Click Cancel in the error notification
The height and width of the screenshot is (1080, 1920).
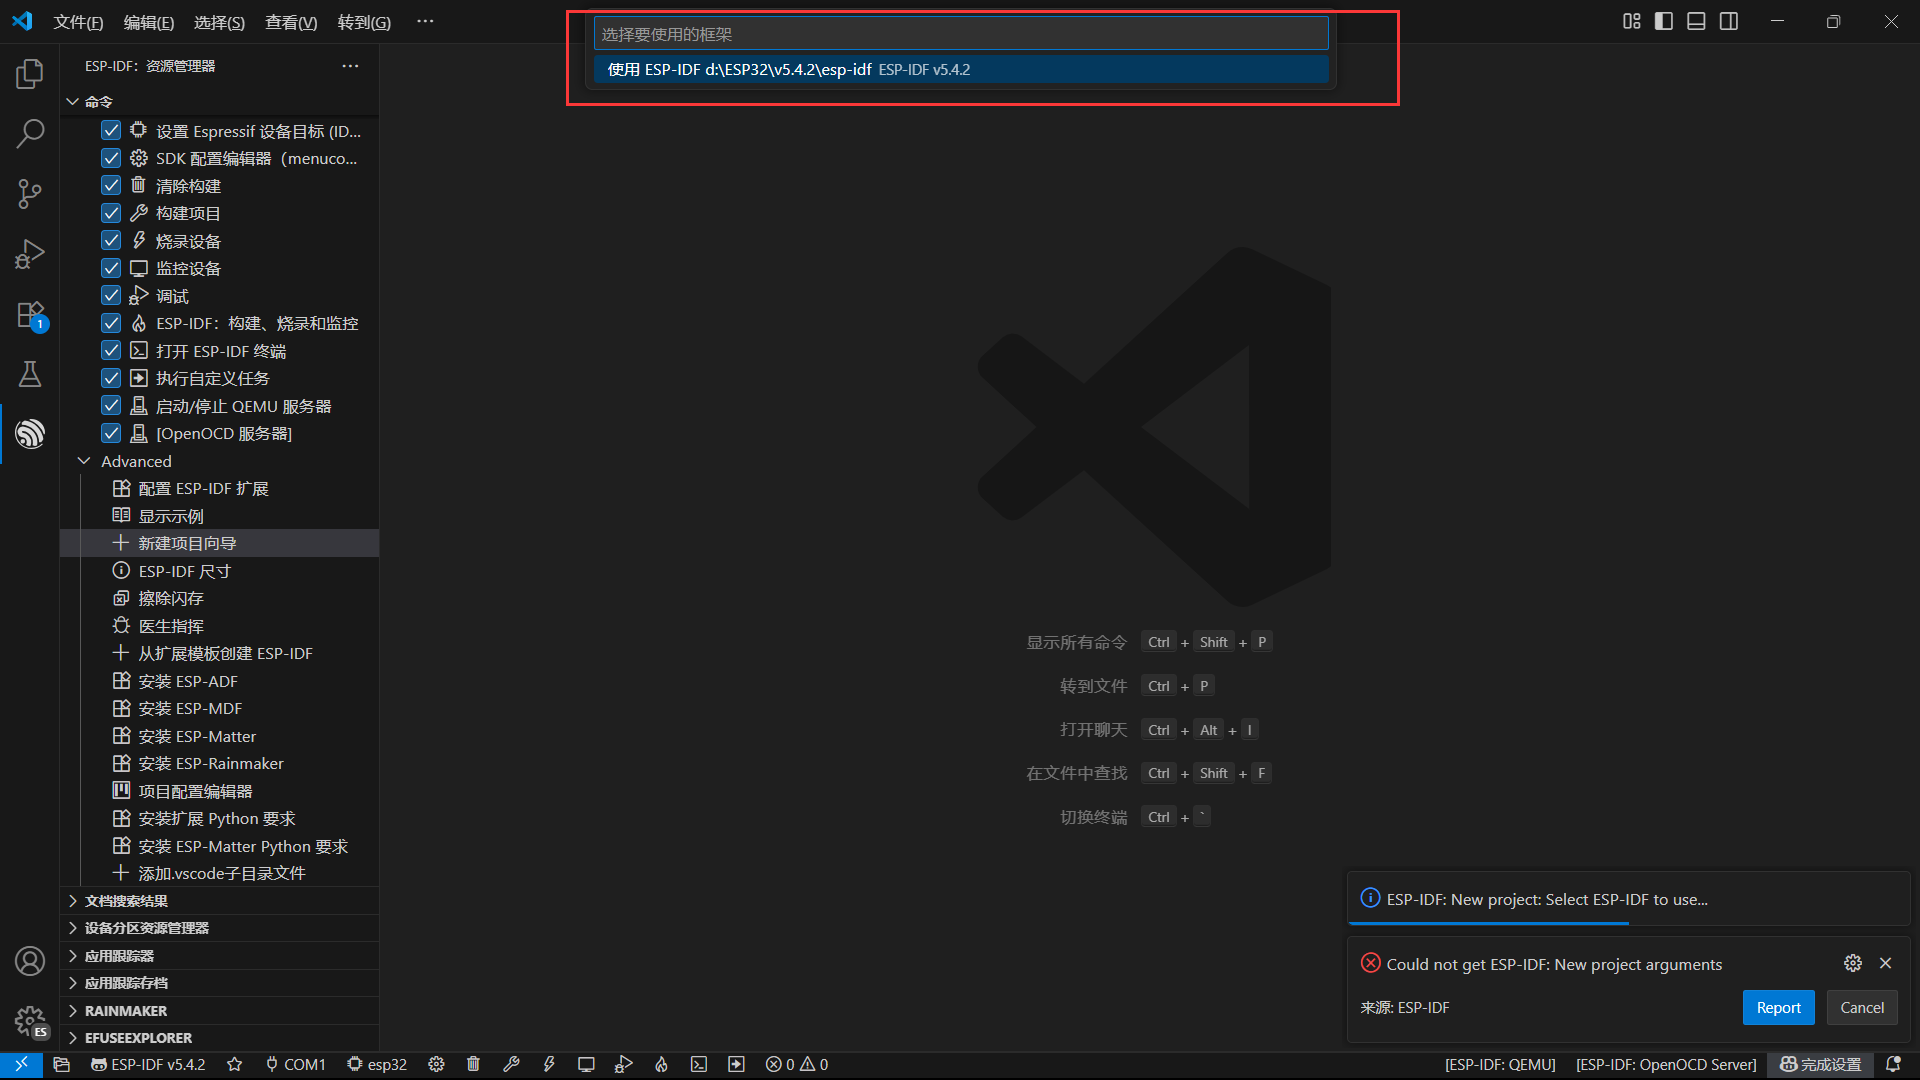(x=1862, y=1008)
